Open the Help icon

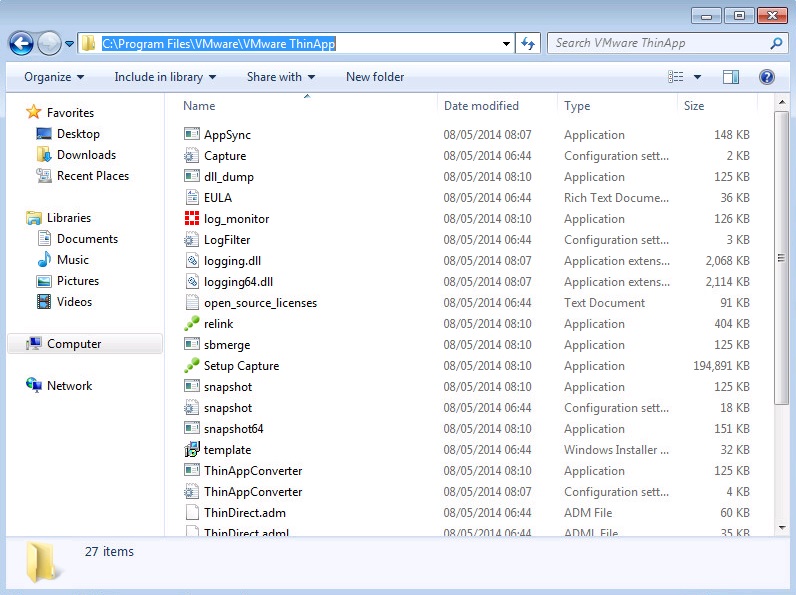coord(767,77)
